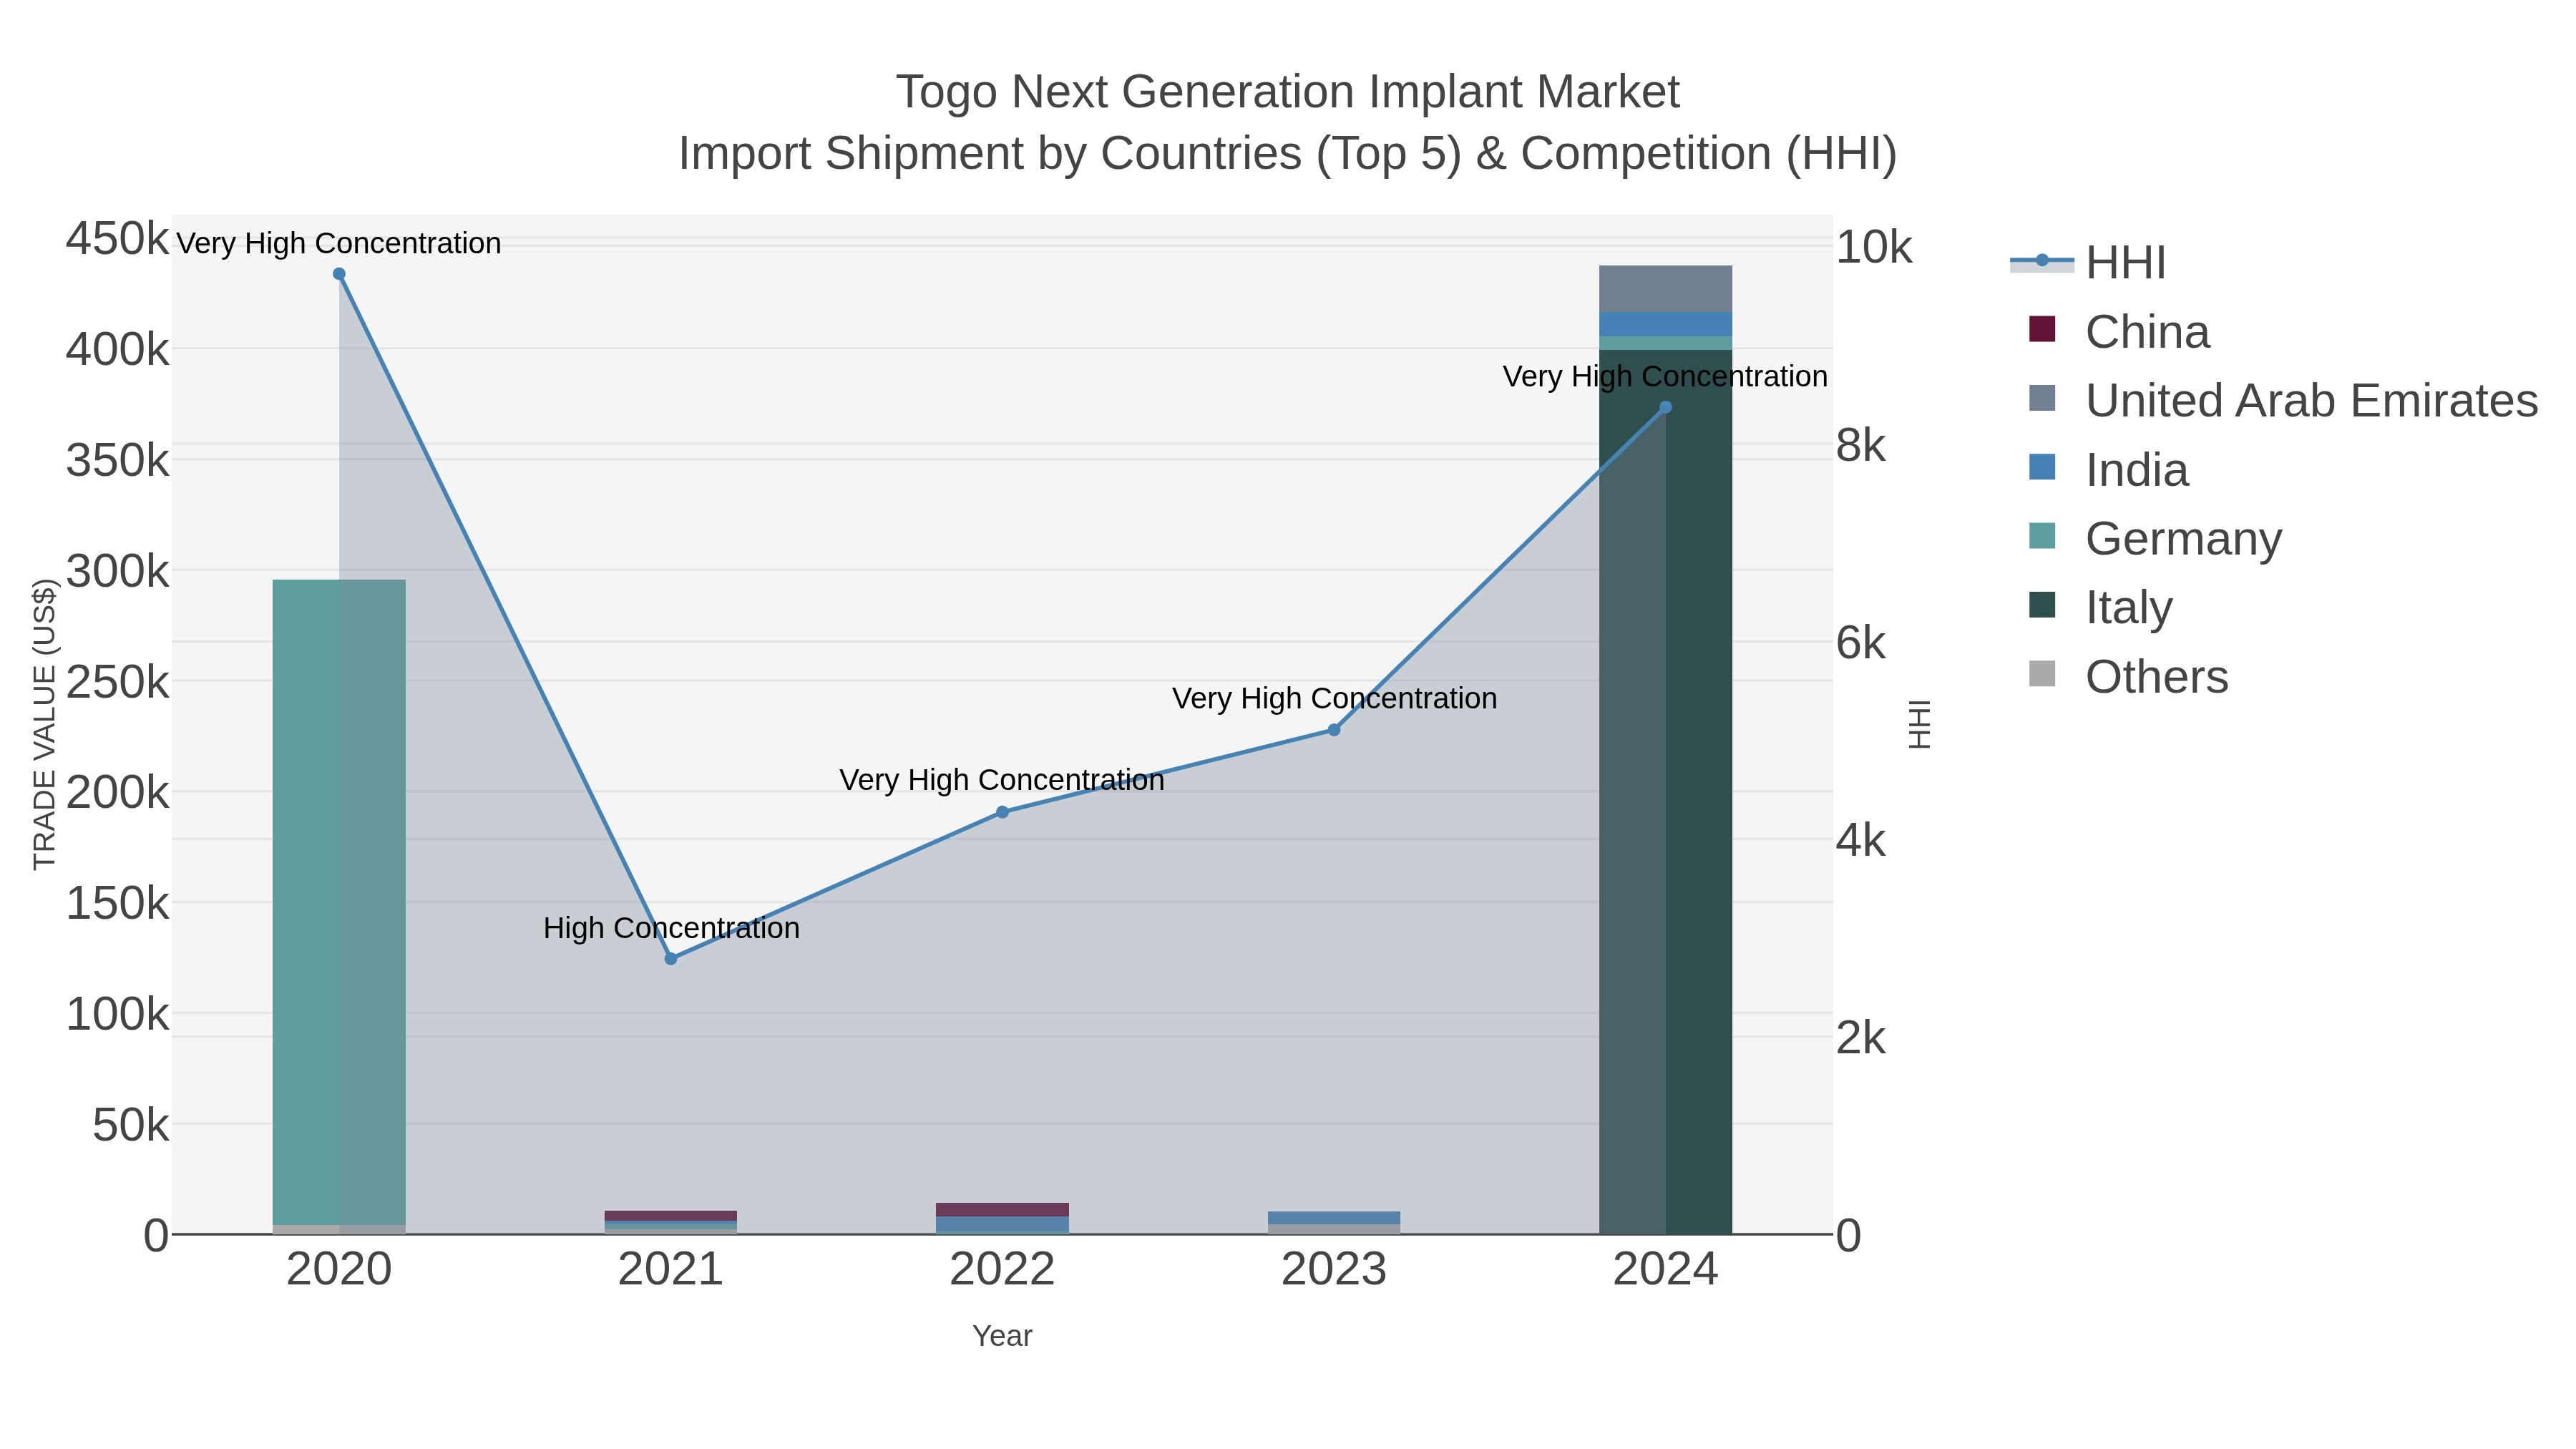
Task: Click the 'HHI' right axis title
Action: click(x=1920, y=724)
